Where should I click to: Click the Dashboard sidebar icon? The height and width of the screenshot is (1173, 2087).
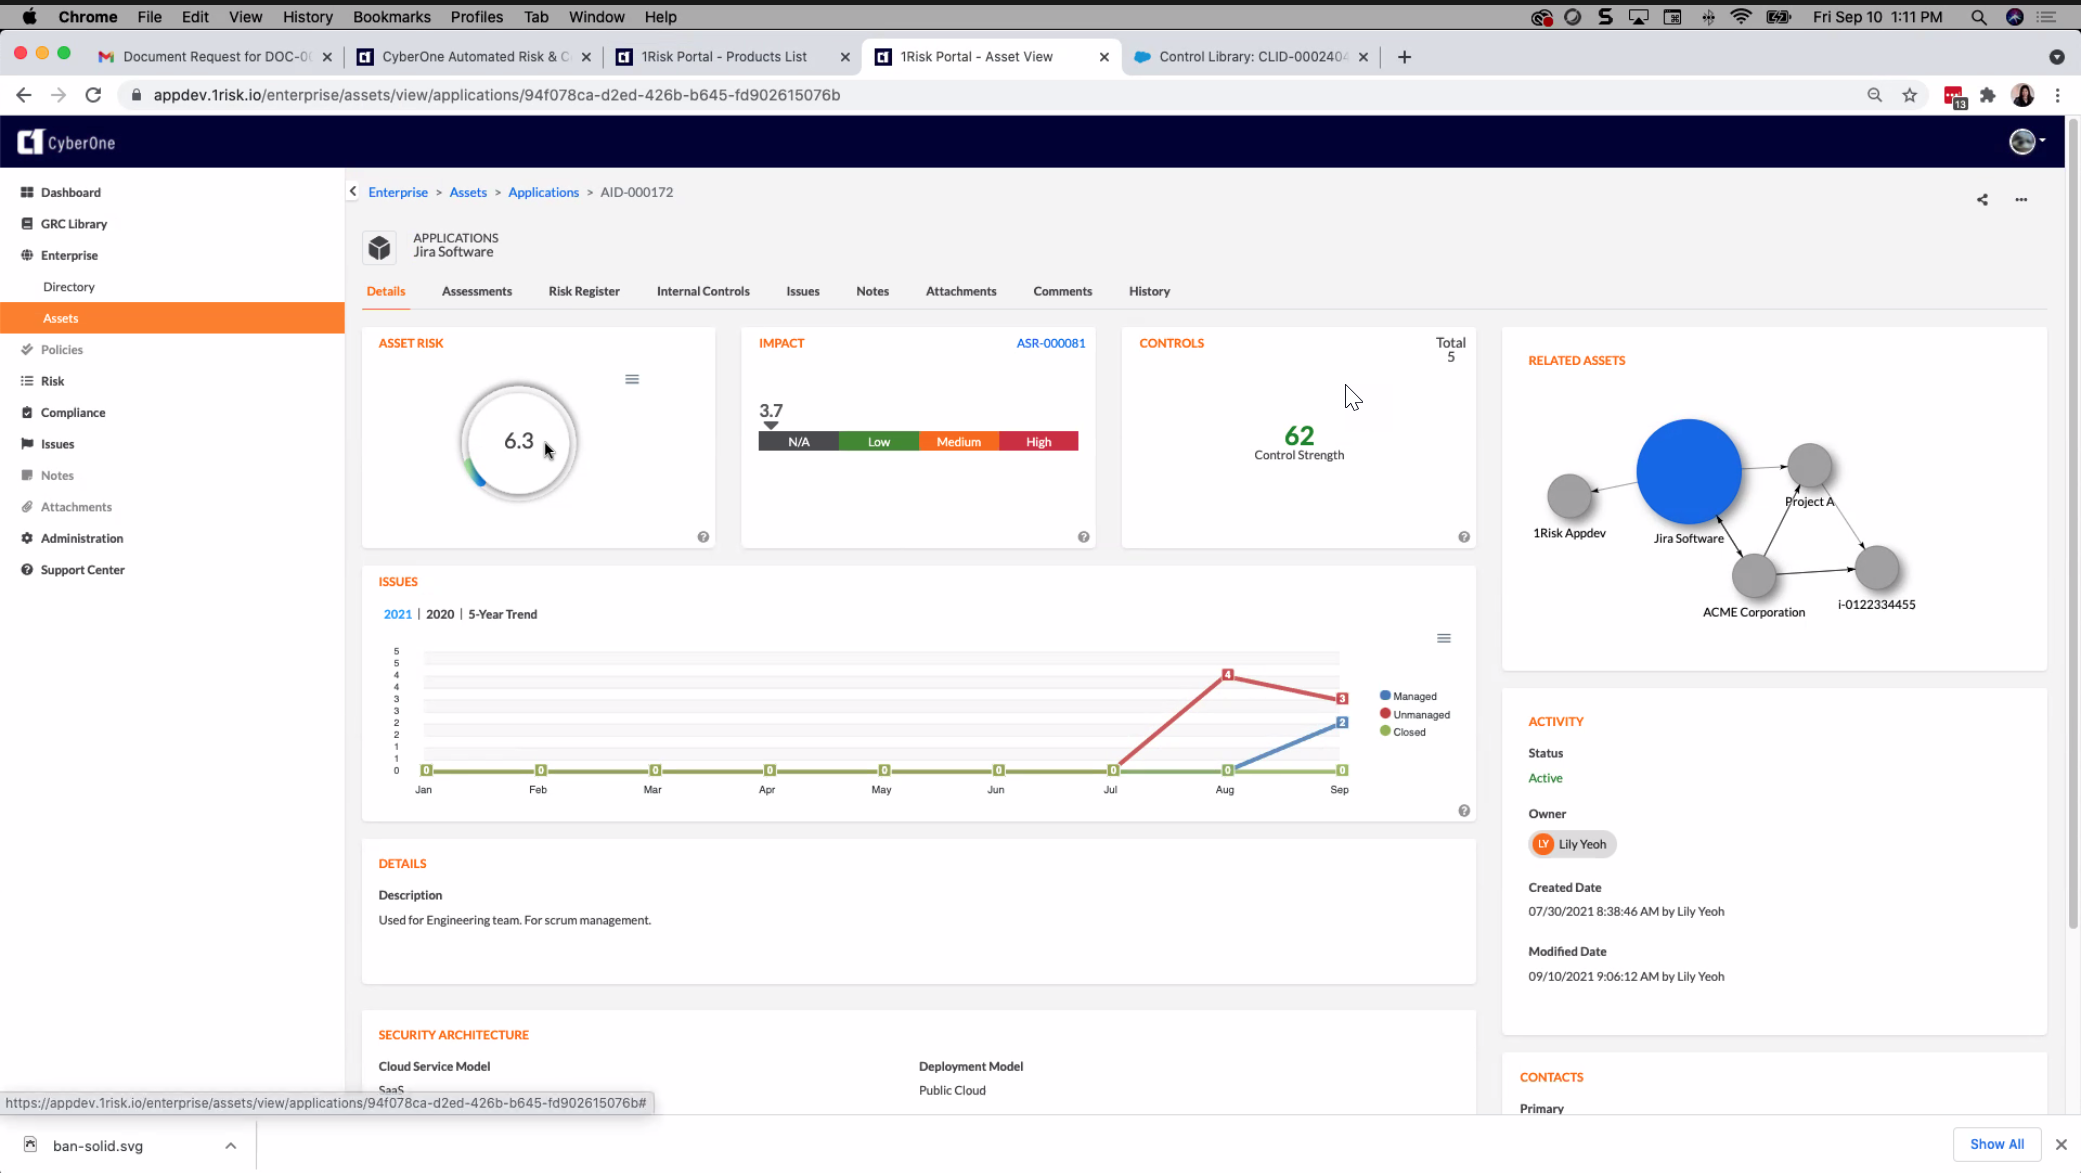(27, 192)
